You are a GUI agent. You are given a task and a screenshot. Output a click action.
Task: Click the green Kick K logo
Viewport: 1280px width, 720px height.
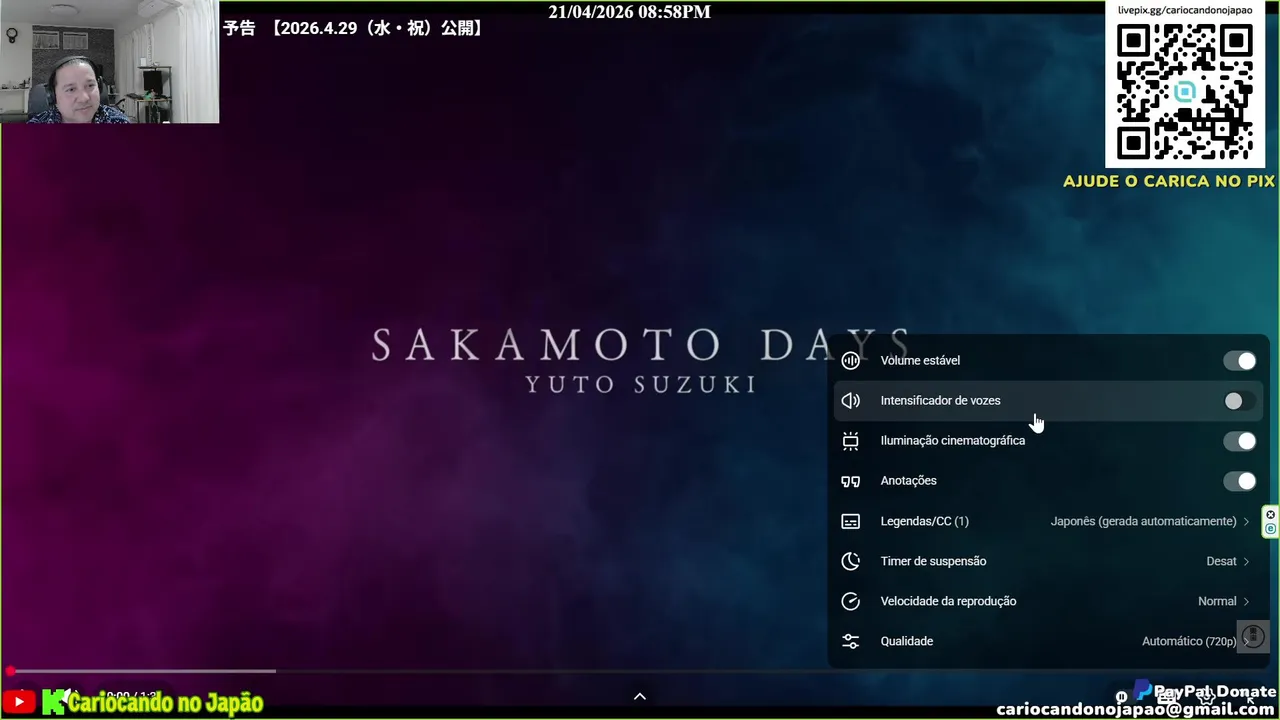tap(53, 702)
